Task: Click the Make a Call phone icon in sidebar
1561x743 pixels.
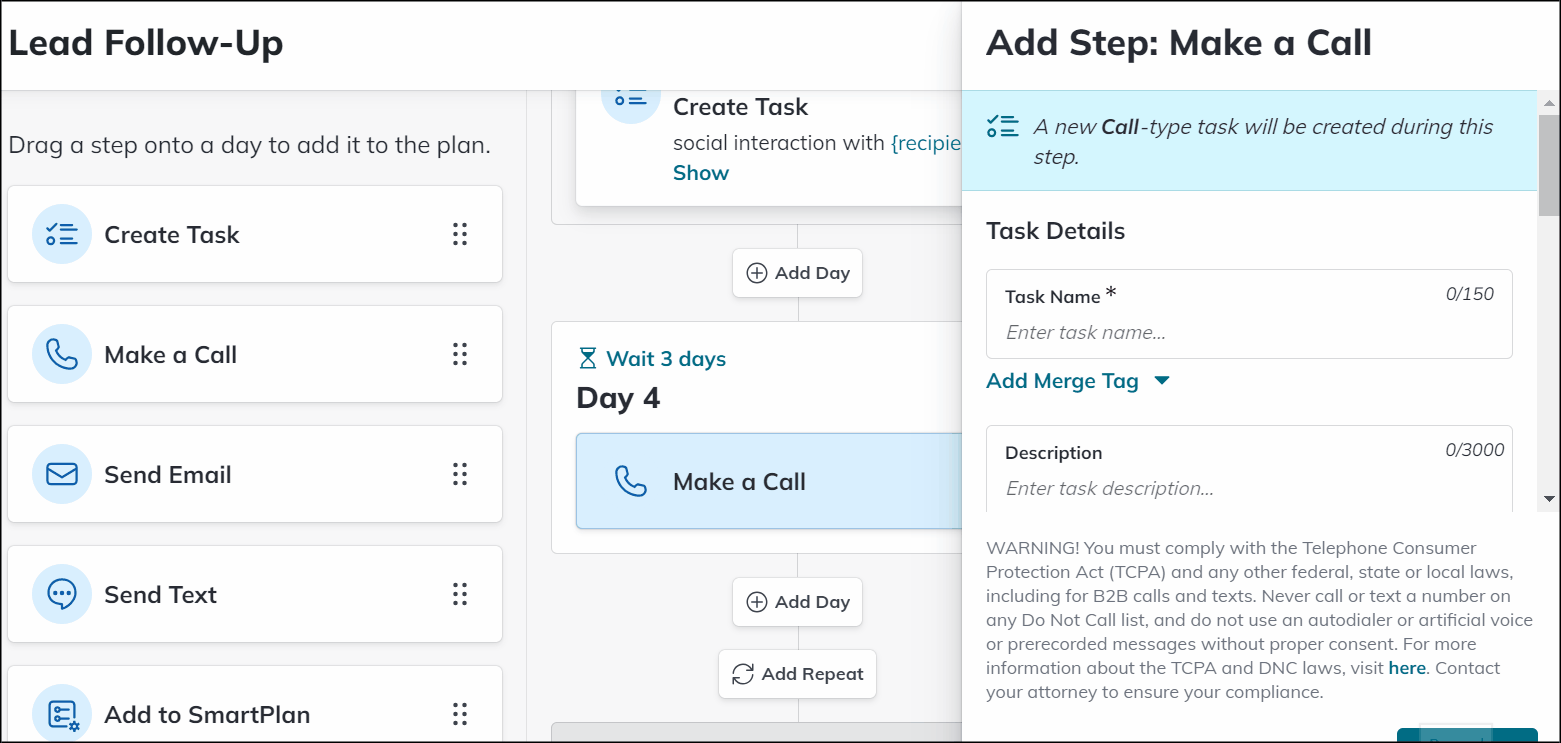Action: [x=62, y=354]
